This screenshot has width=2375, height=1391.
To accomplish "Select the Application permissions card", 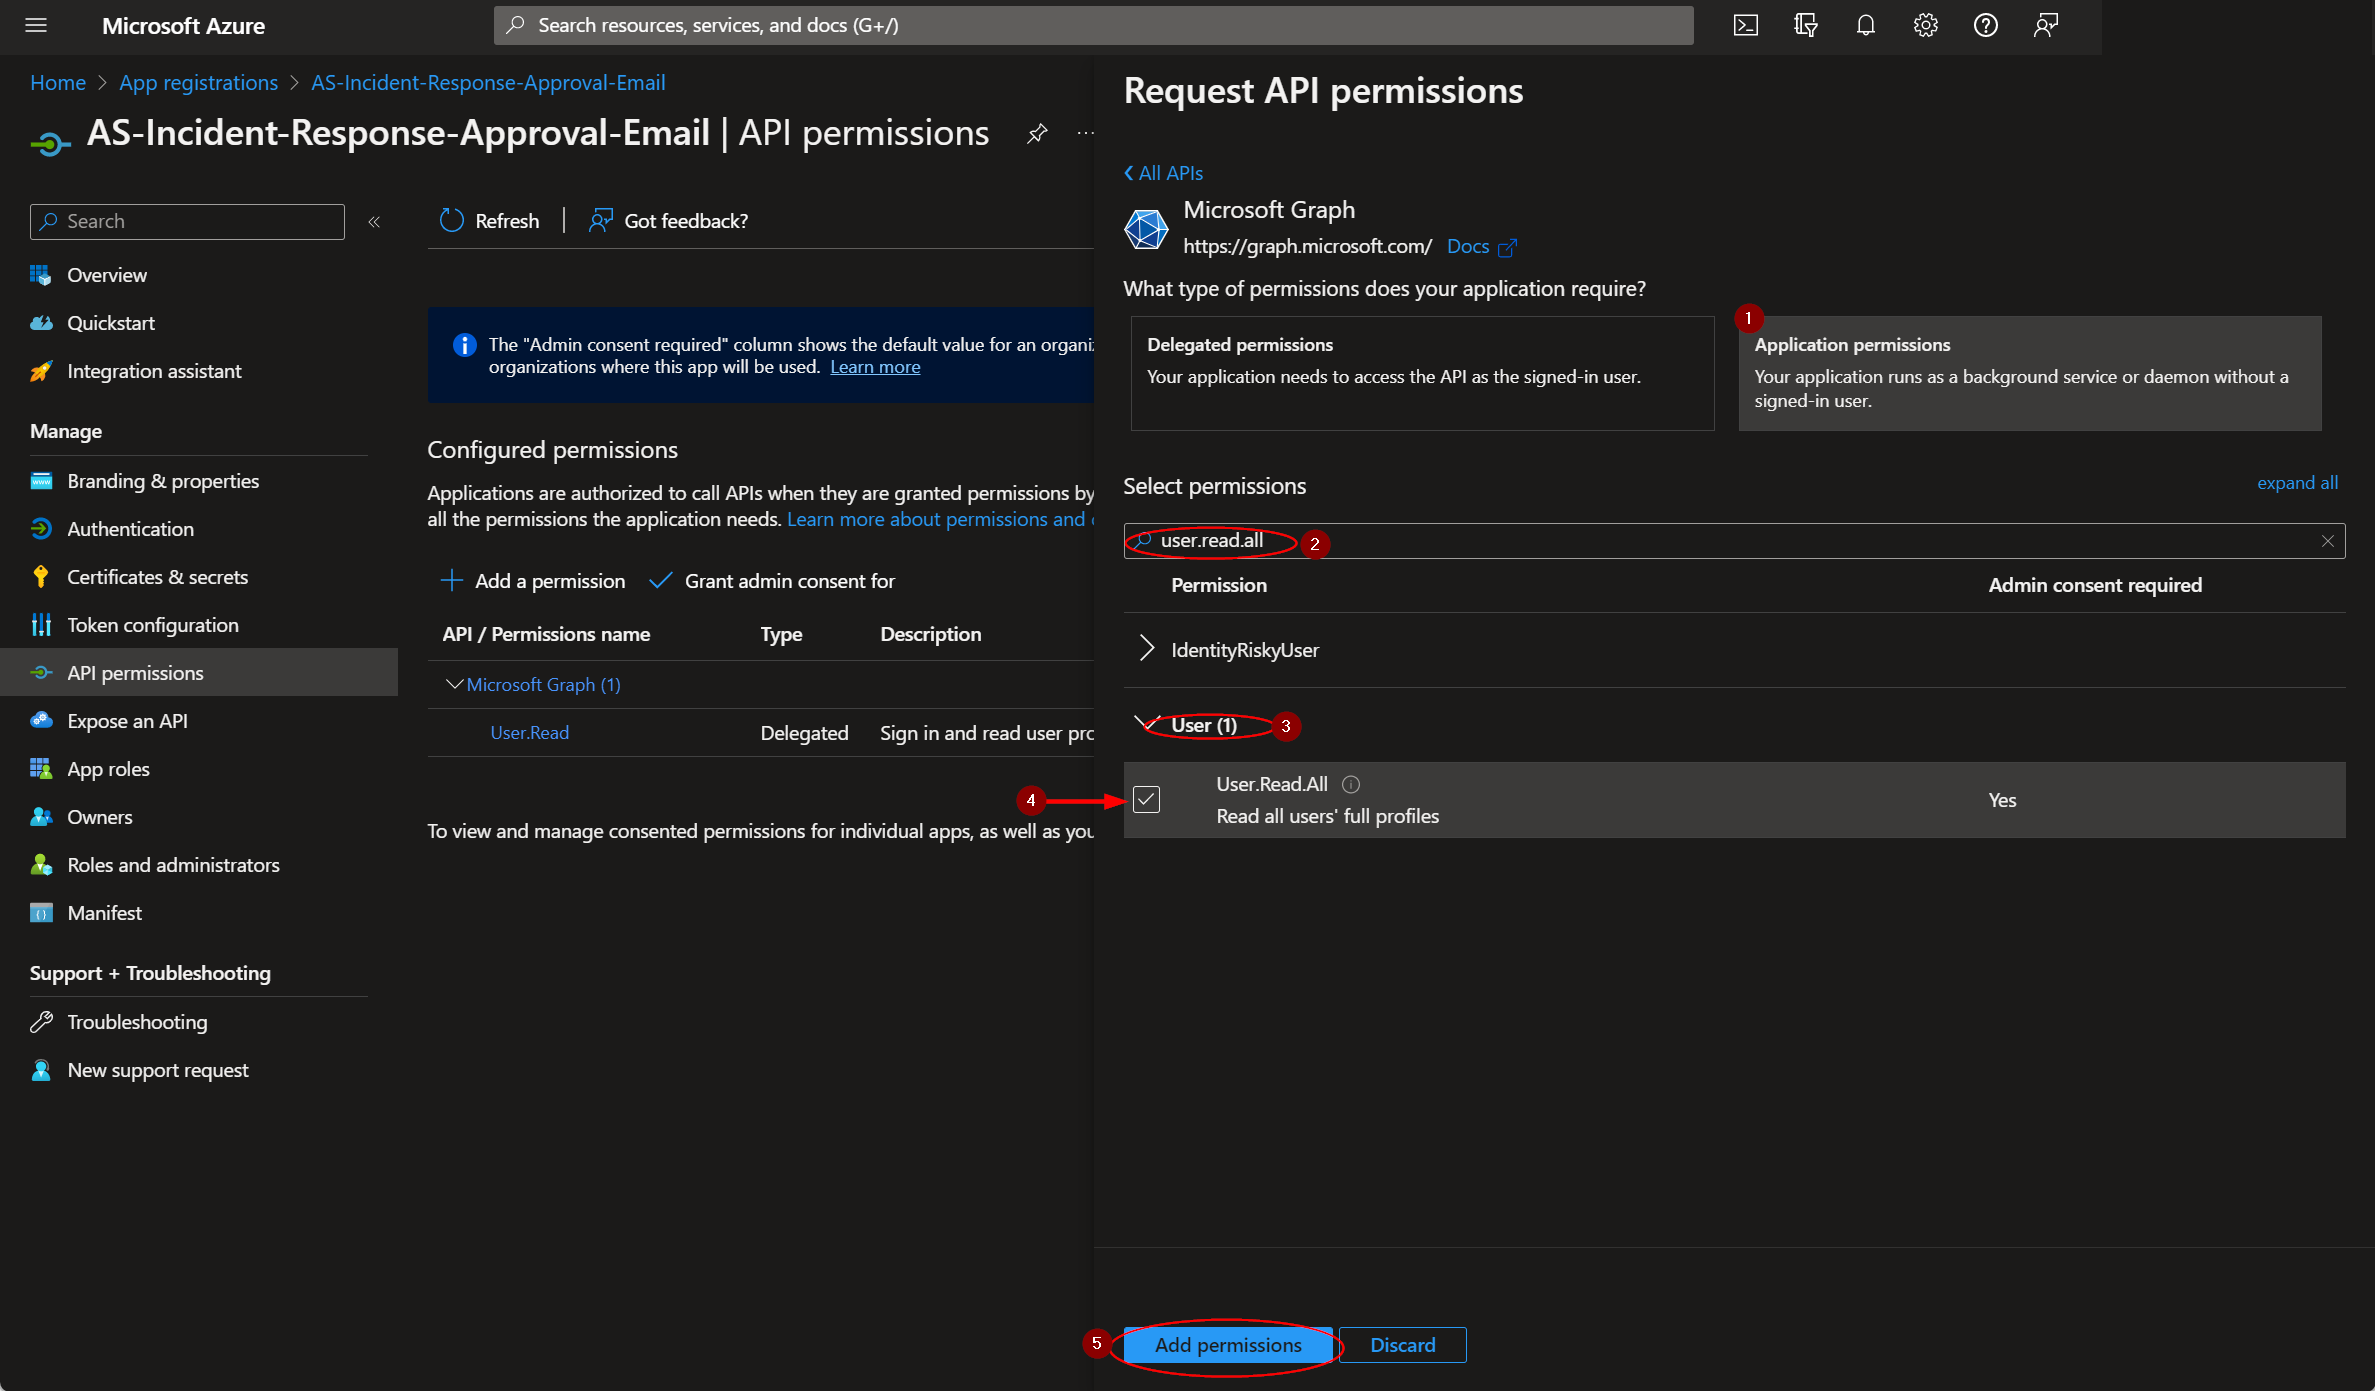I will tap(2030, 373).
